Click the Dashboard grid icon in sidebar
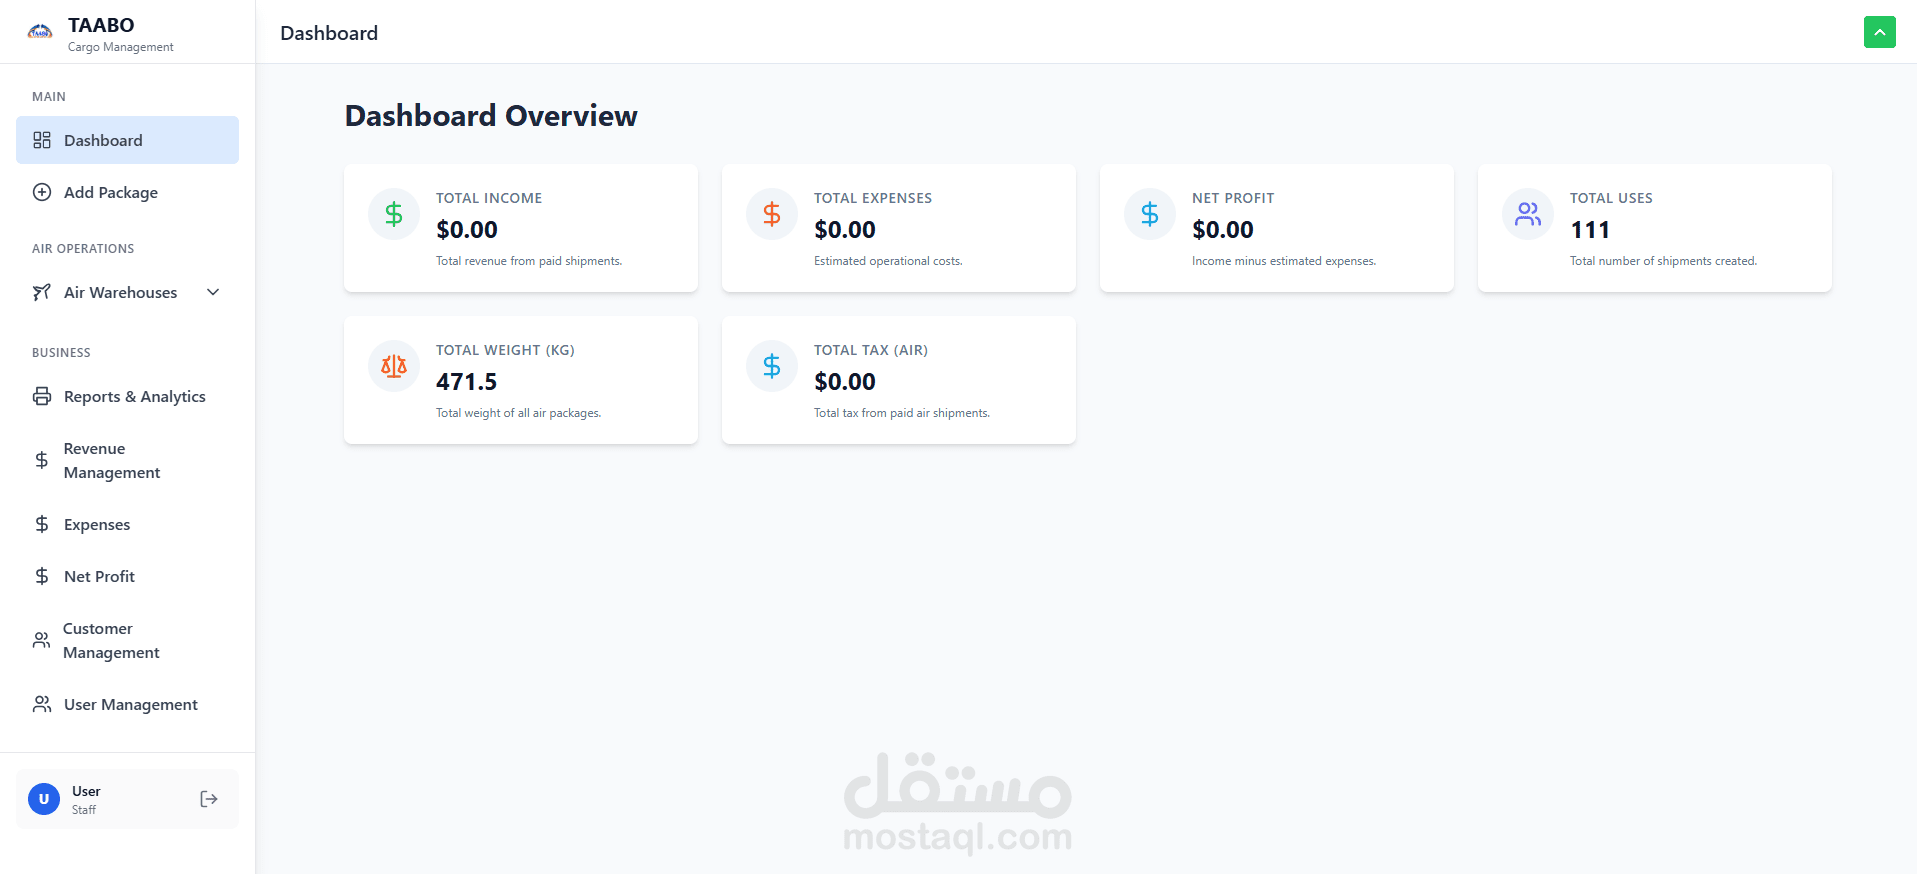 (x=42, y=140)
